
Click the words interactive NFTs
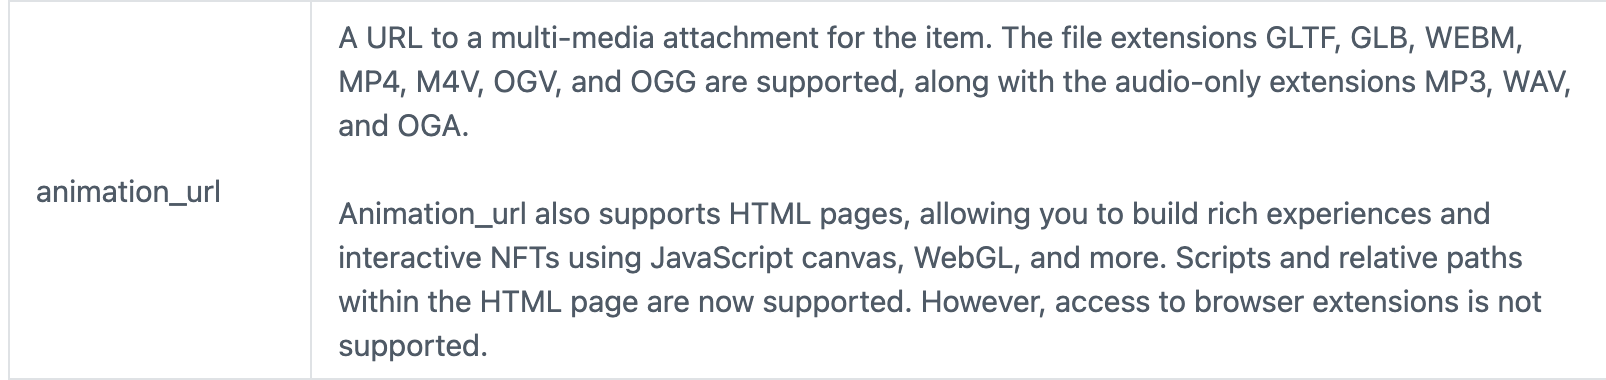click(448, 258)
